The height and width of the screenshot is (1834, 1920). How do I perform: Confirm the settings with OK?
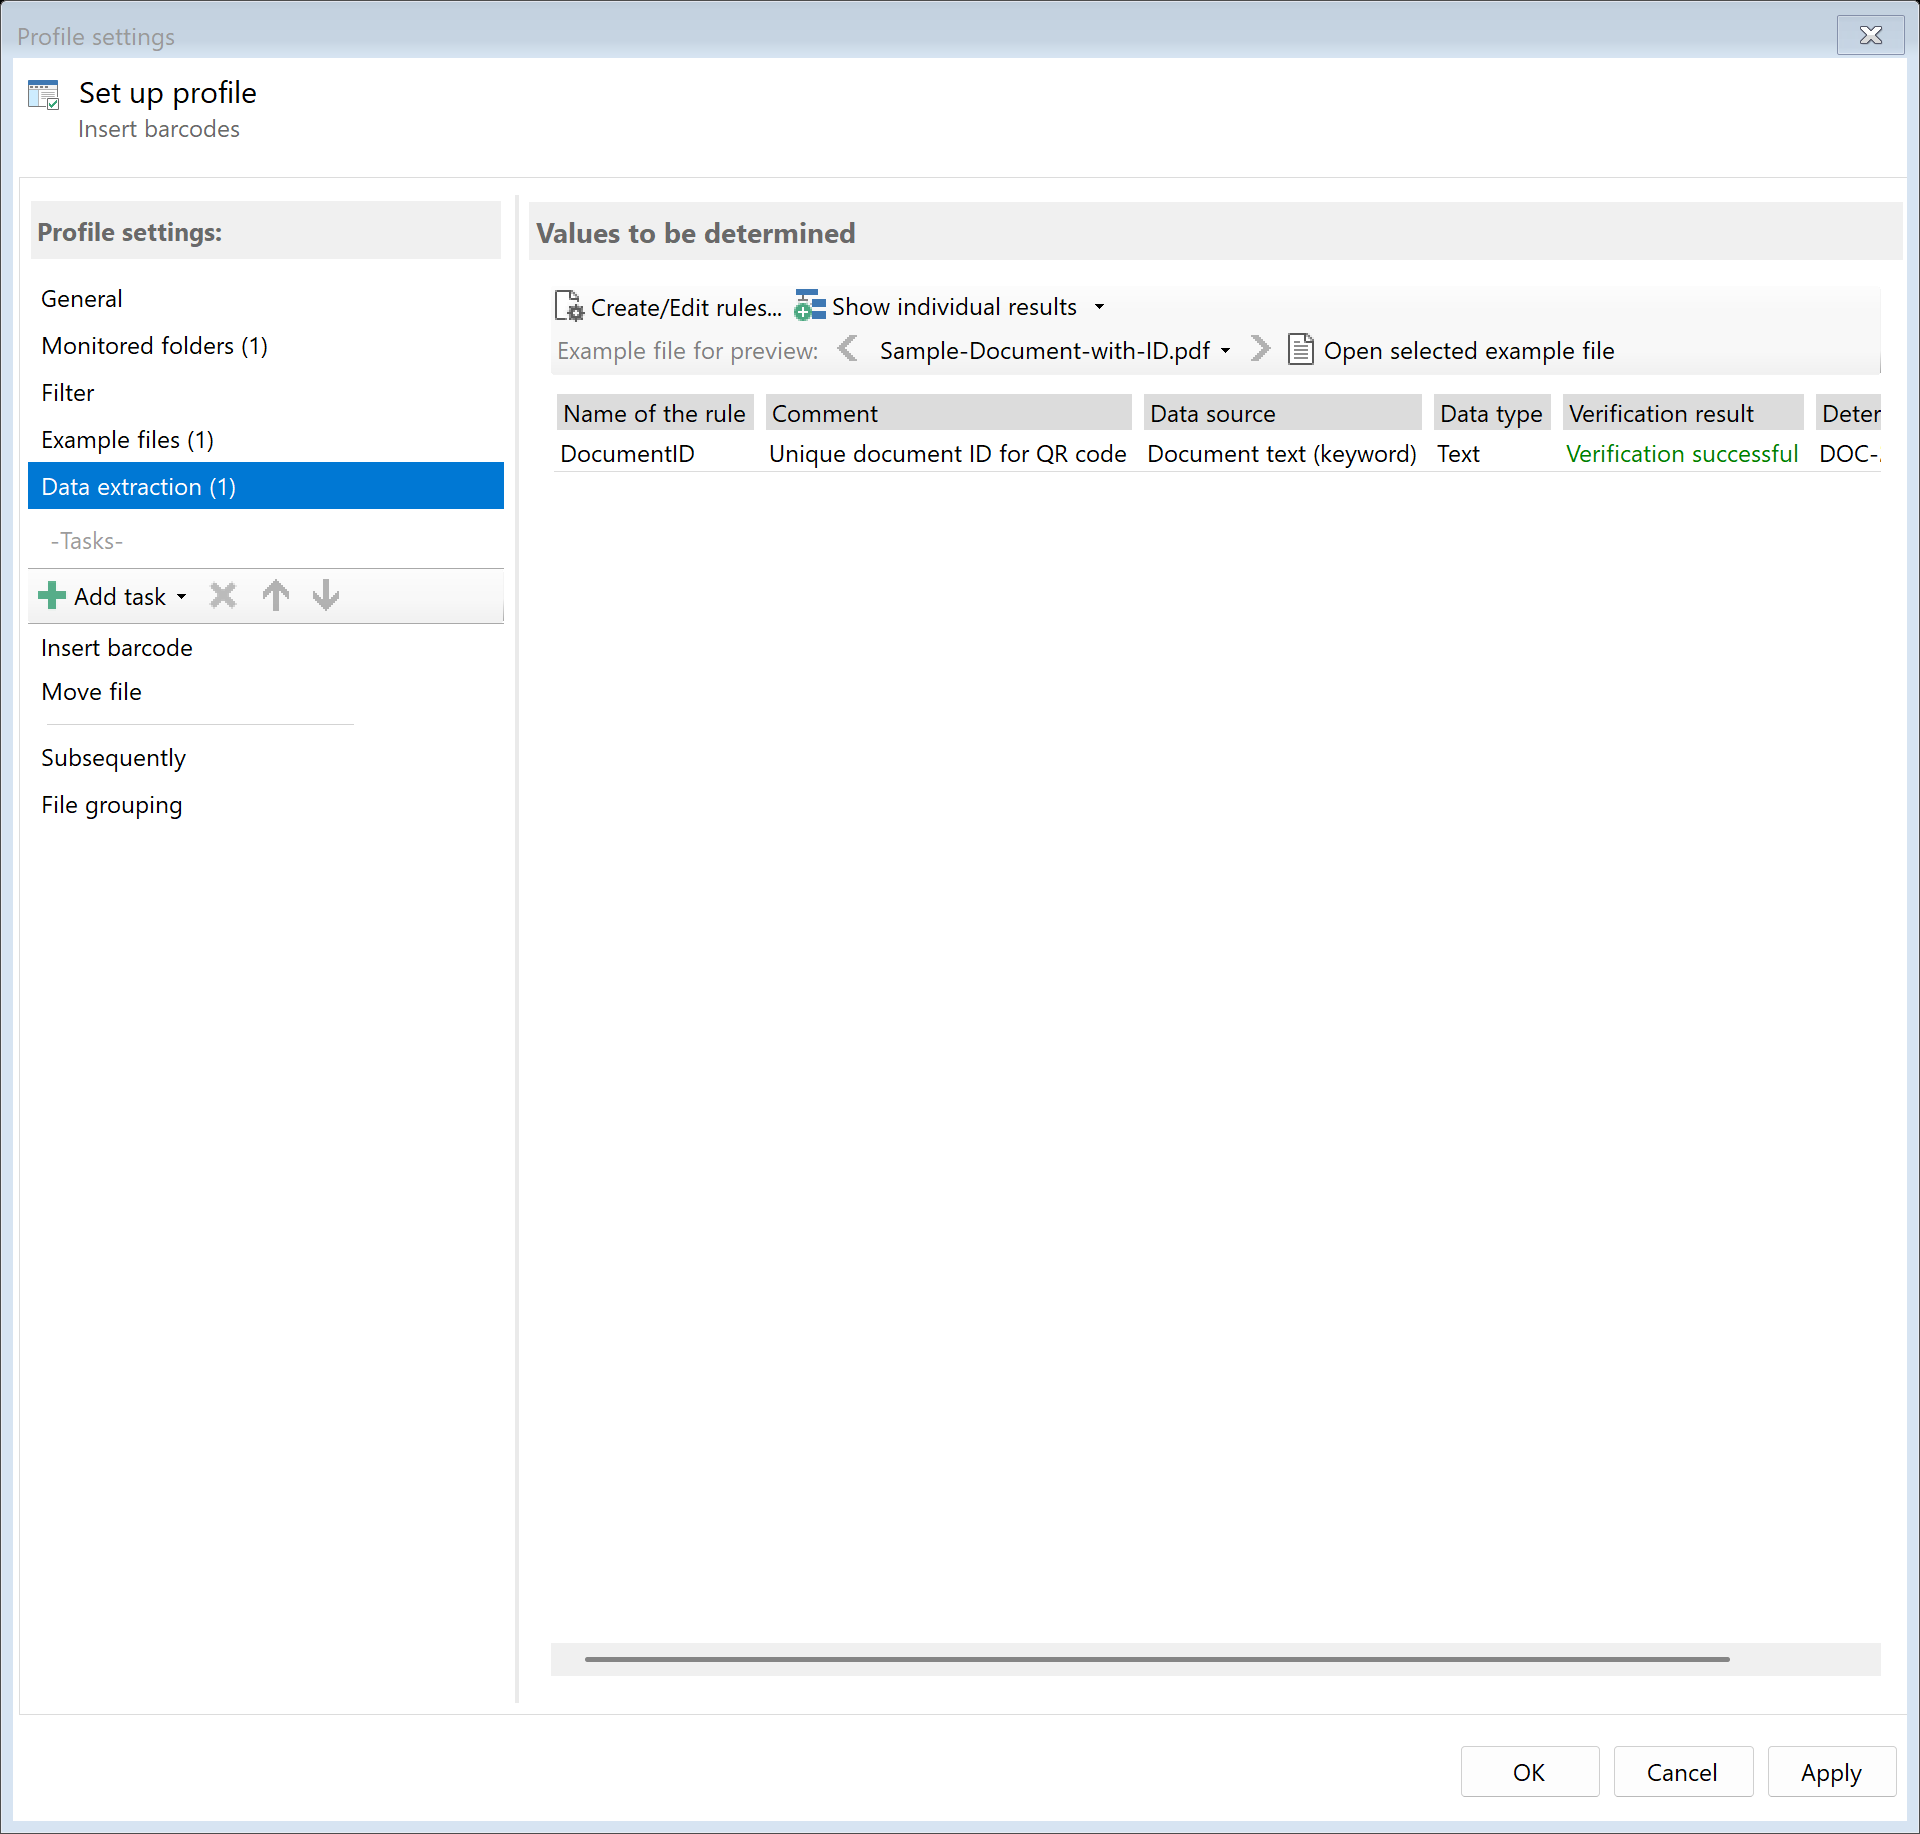coord(1529,1771)
